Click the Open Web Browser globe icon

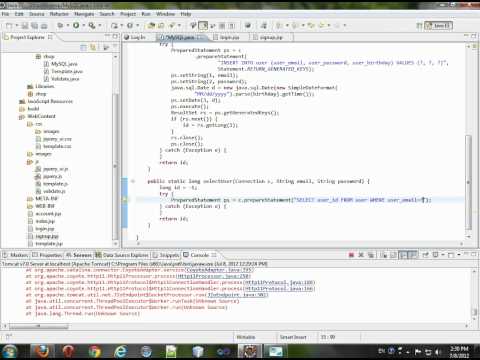click(x=248, y=25)
